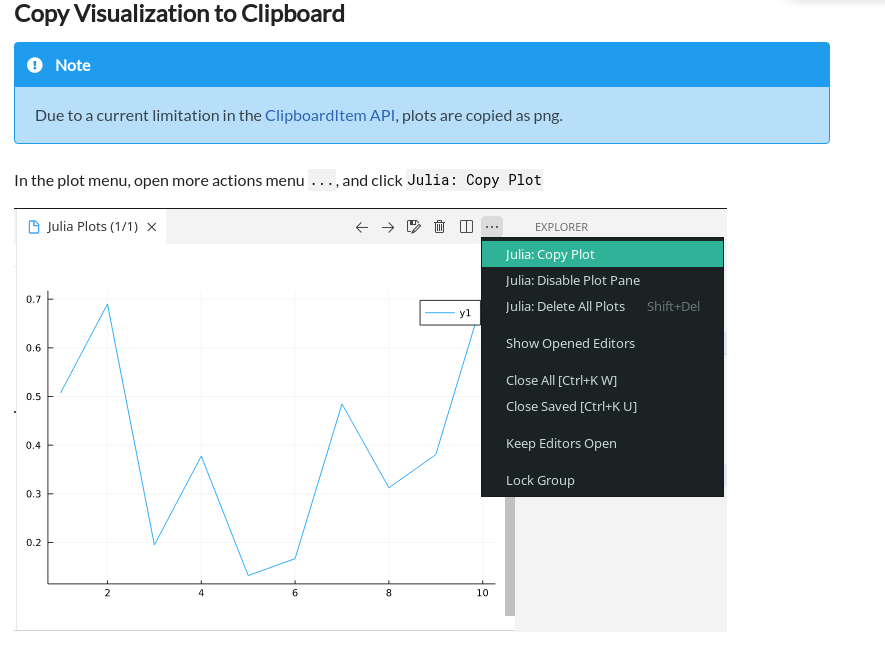Select Close All from the menu
Screen dimensions: 885x665
562,380
